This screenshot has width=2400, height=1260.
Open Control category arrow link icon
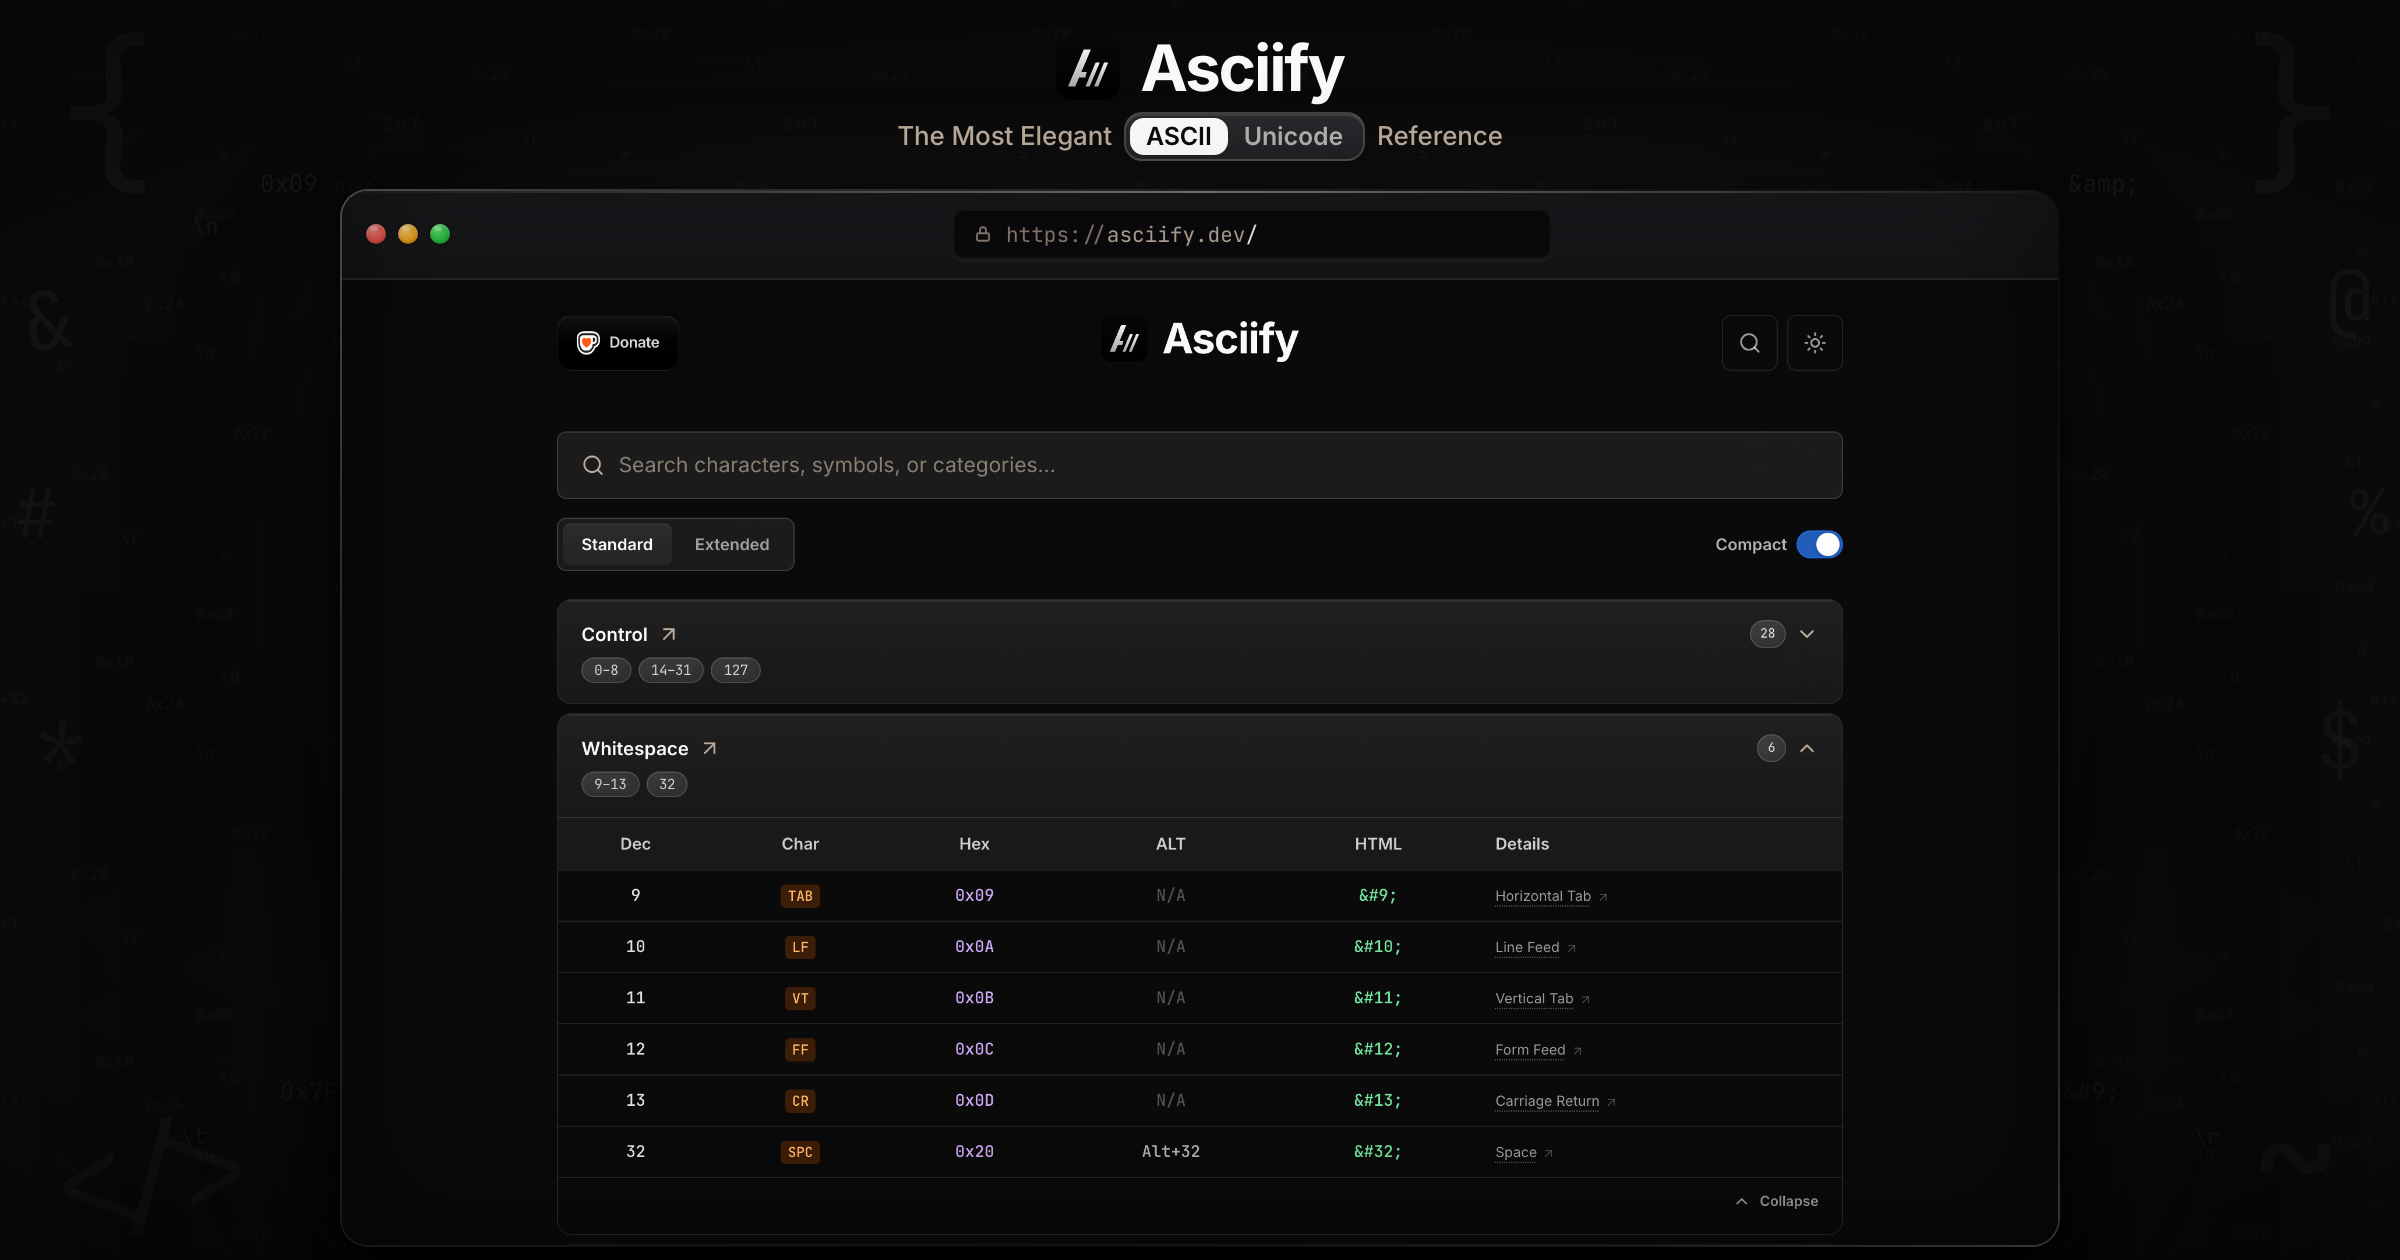(669, 634)
